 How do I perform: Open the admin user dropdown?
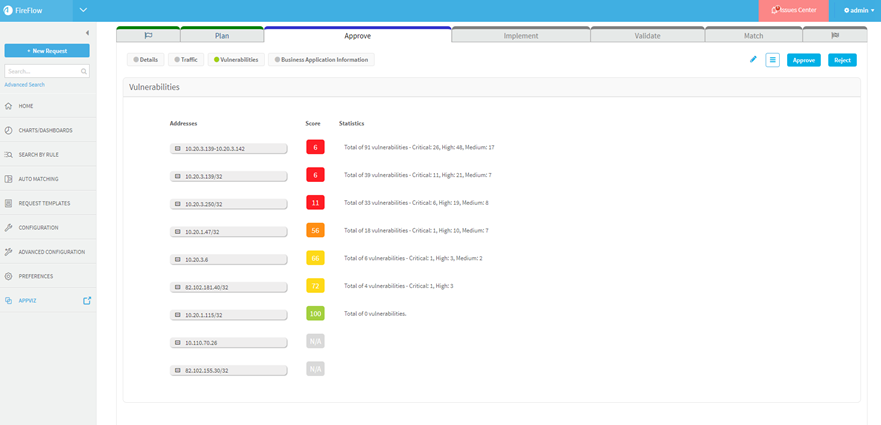(859, 10)
